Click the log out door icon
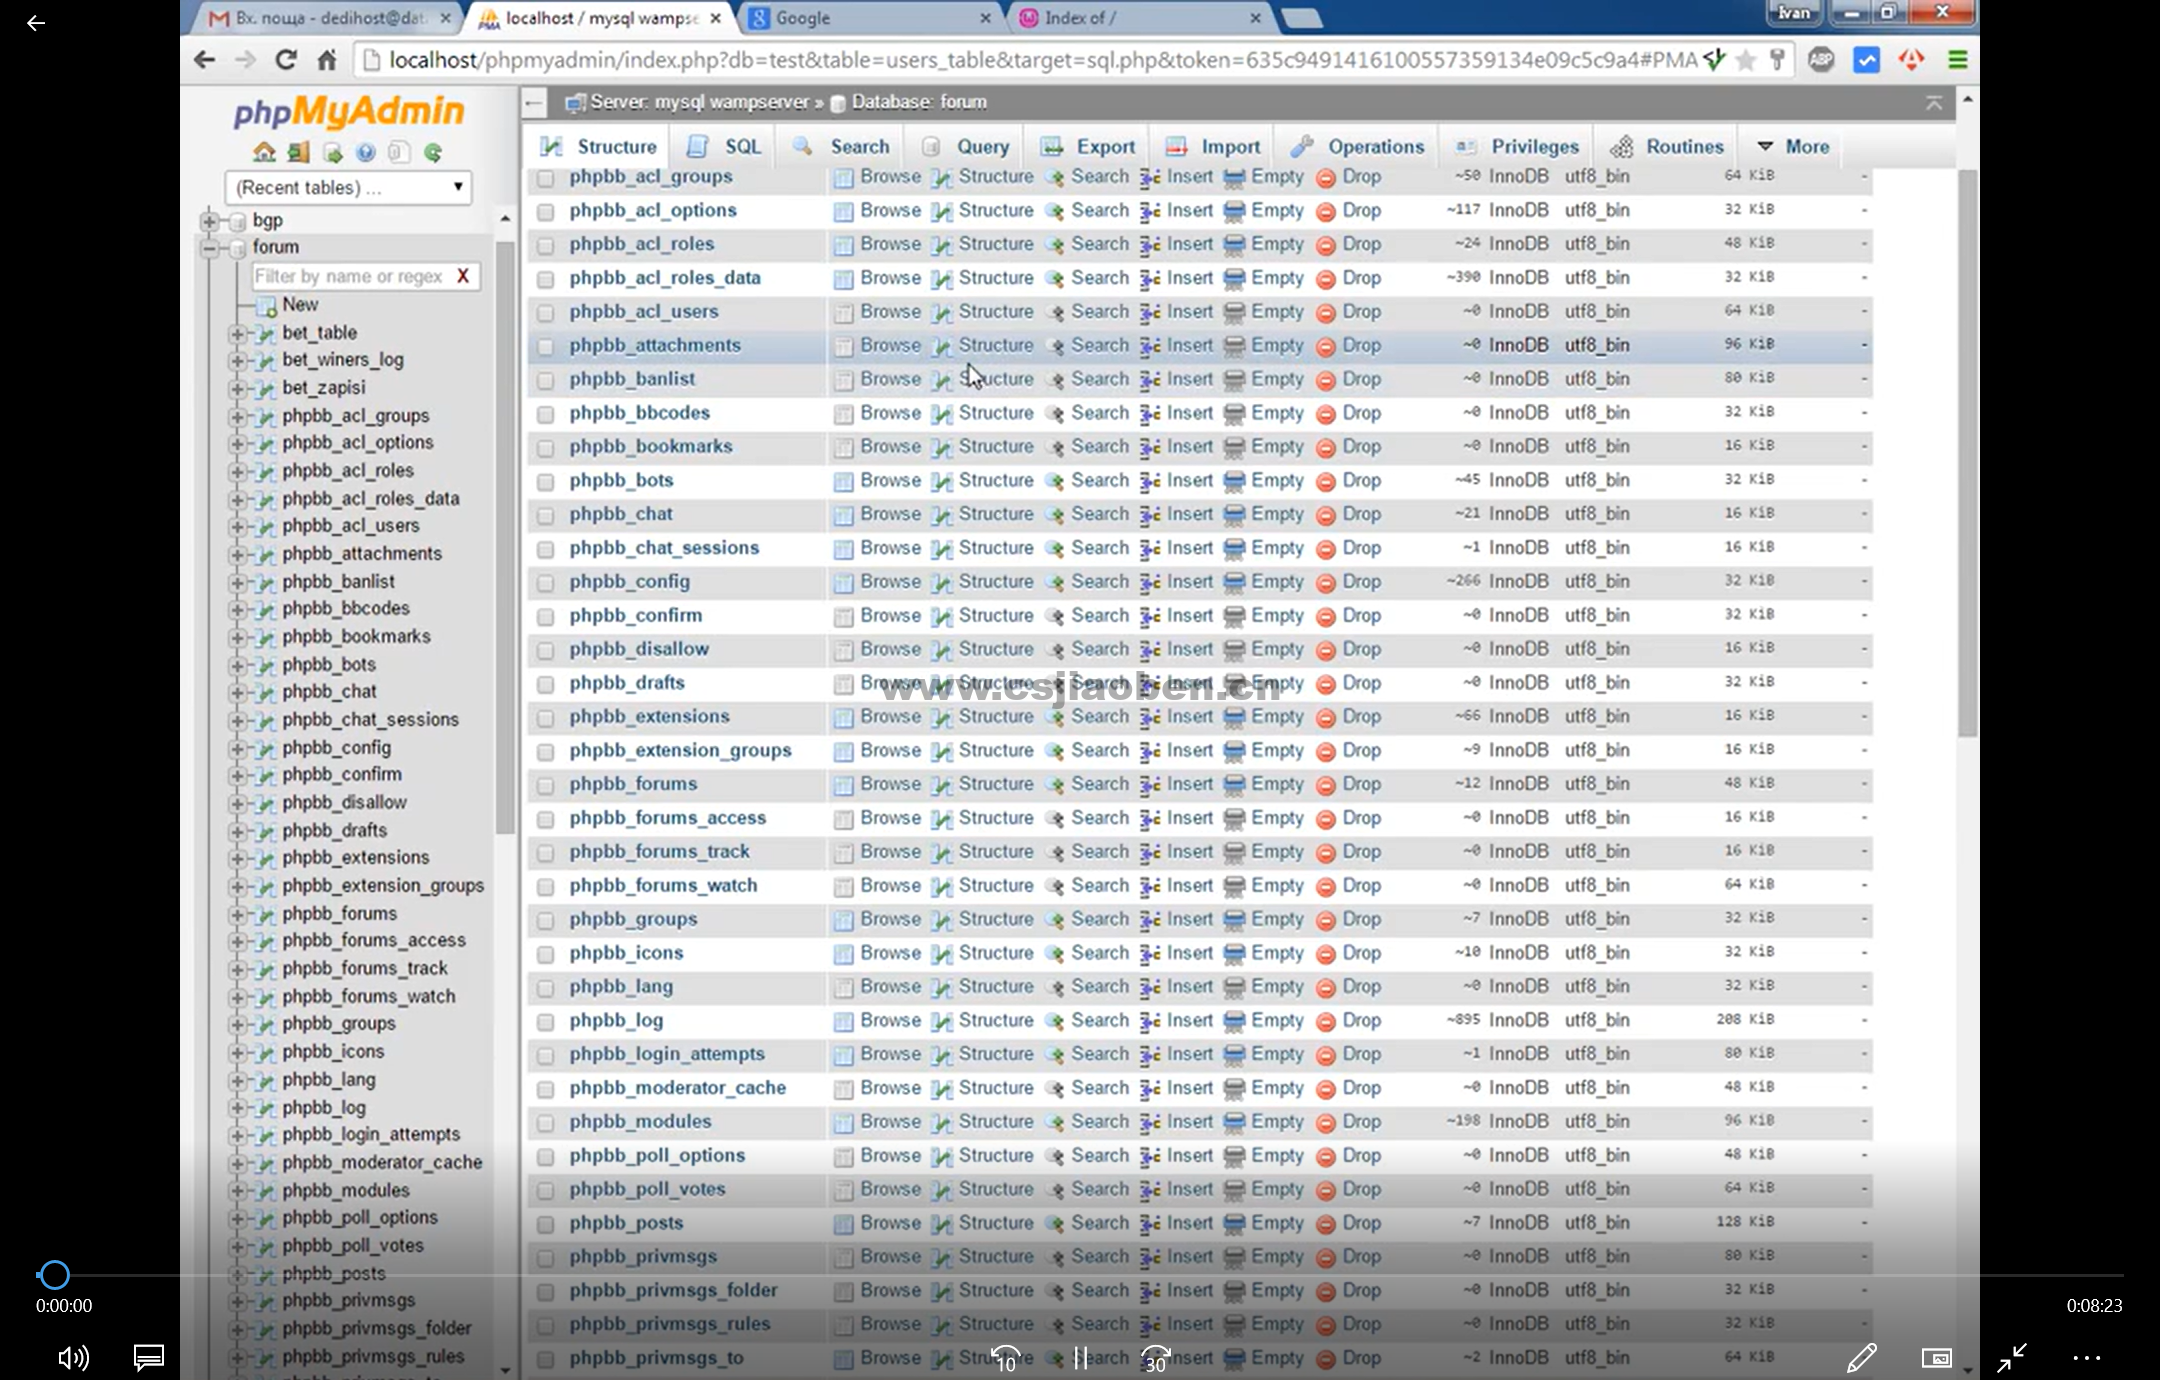 coord(298,152)
